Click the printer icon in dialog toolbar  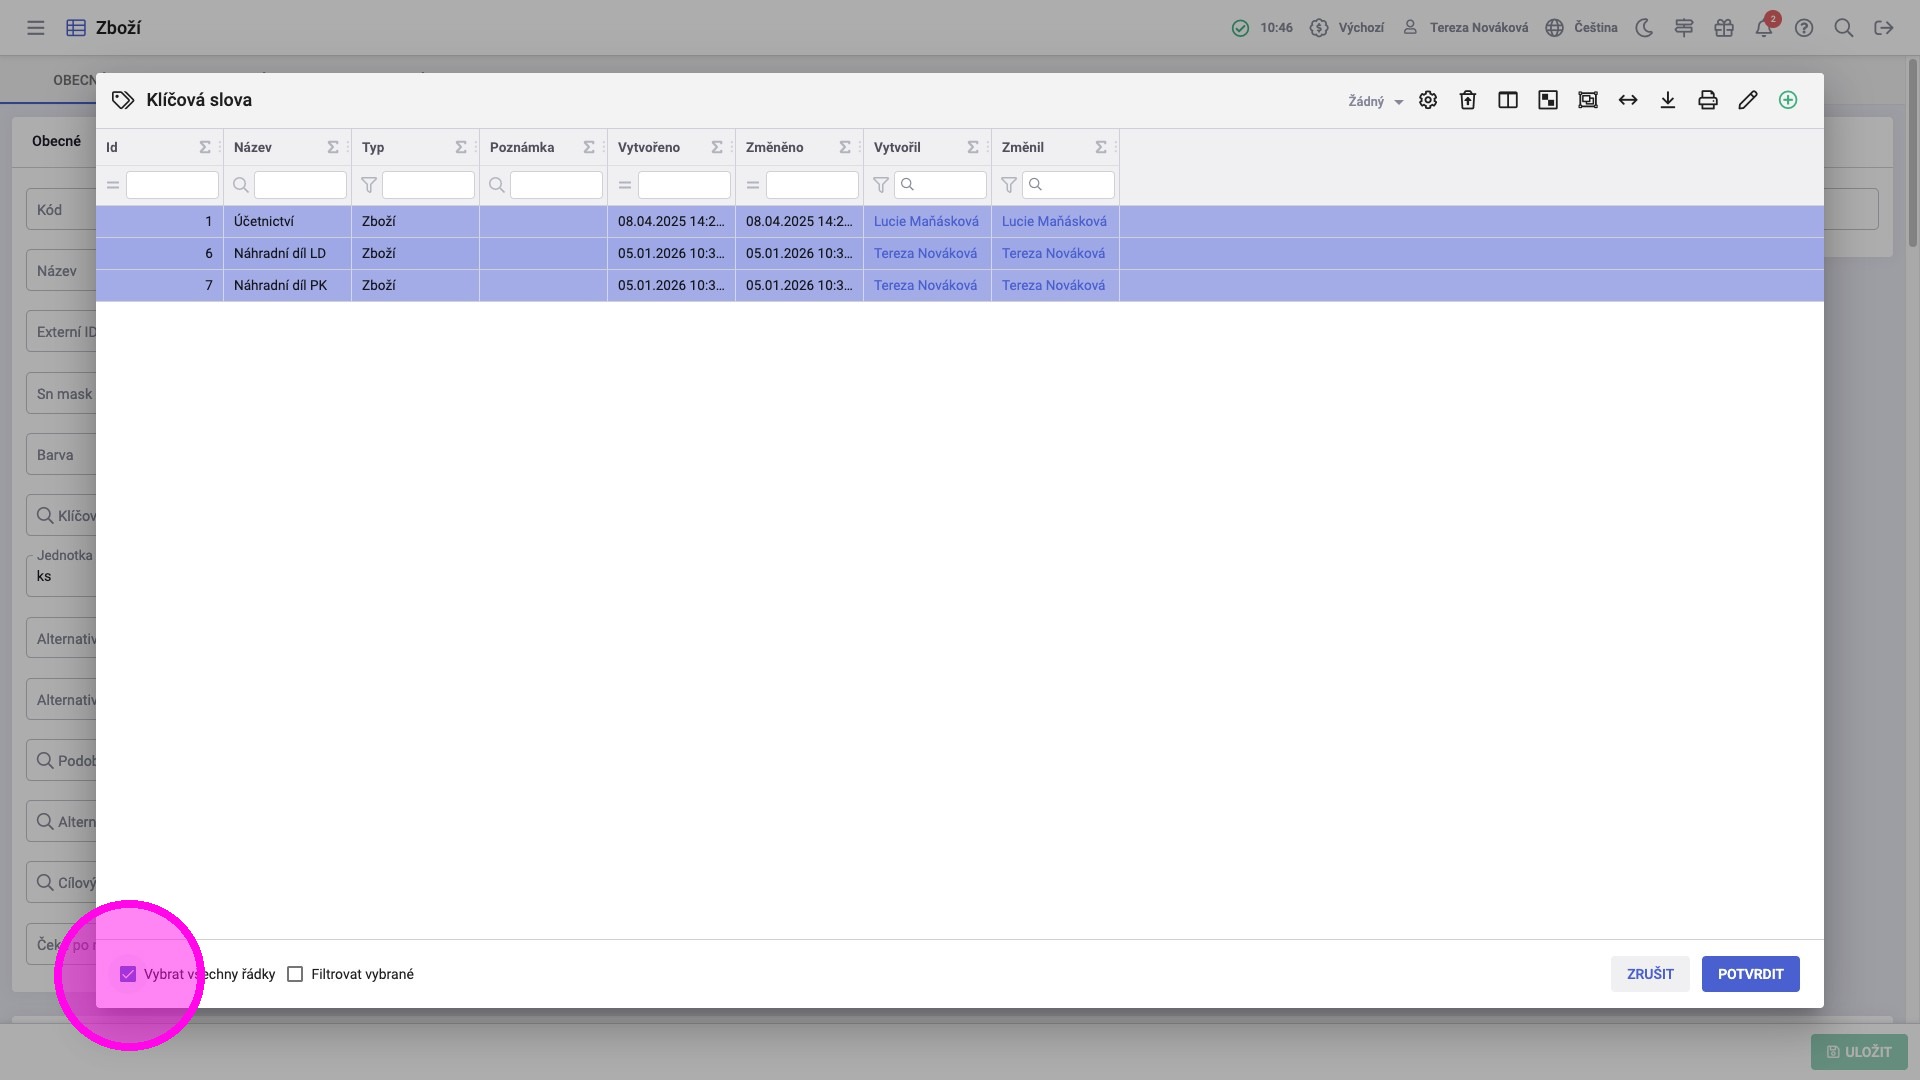[x=1708, y=100]
